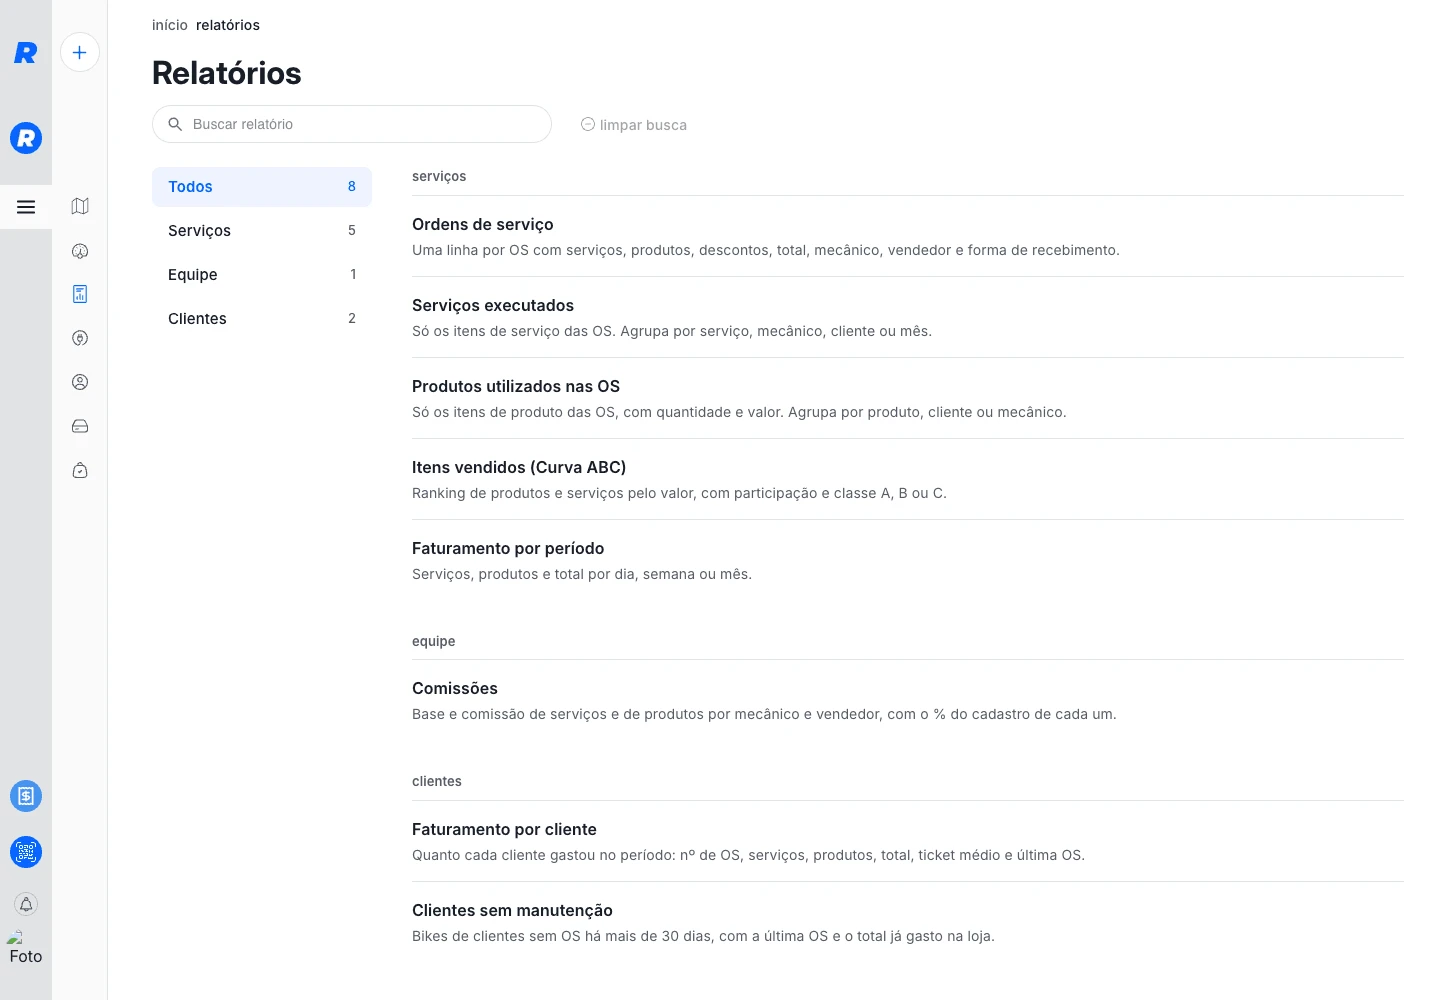Select the Serviços category filter
The width and height of the screenshot is (1440, 1000).
tap(262, 231)
